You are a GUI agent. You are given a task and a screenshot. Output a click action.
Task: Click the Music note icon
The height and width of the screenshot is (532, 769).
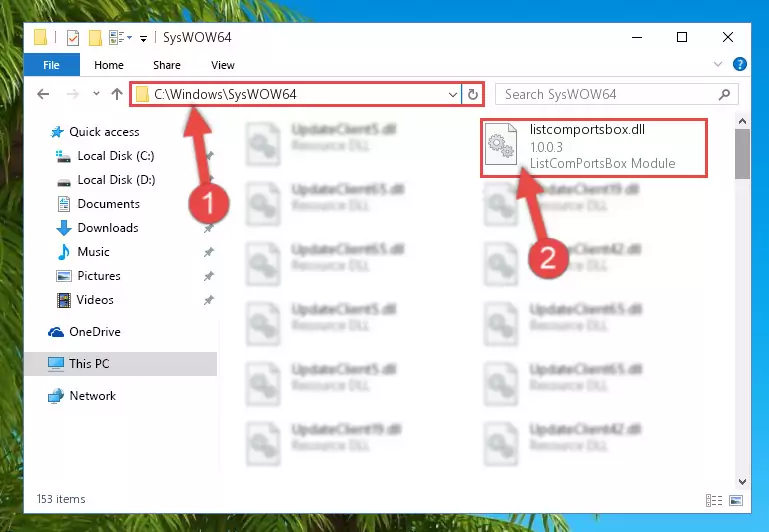(64, 252)
